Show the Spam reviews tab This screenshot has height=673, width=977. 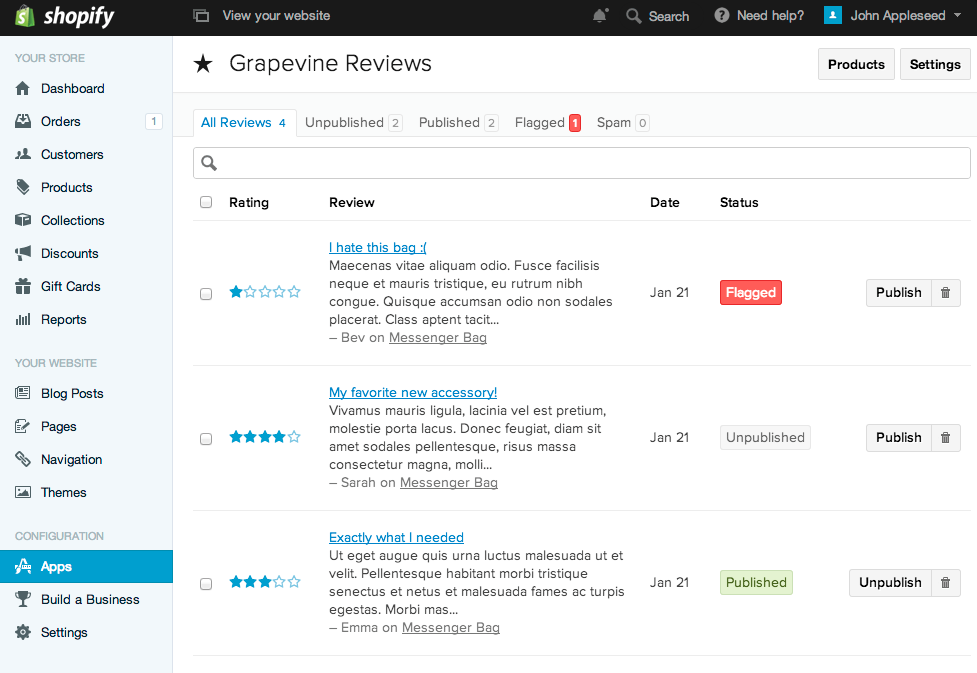point(622,123)
